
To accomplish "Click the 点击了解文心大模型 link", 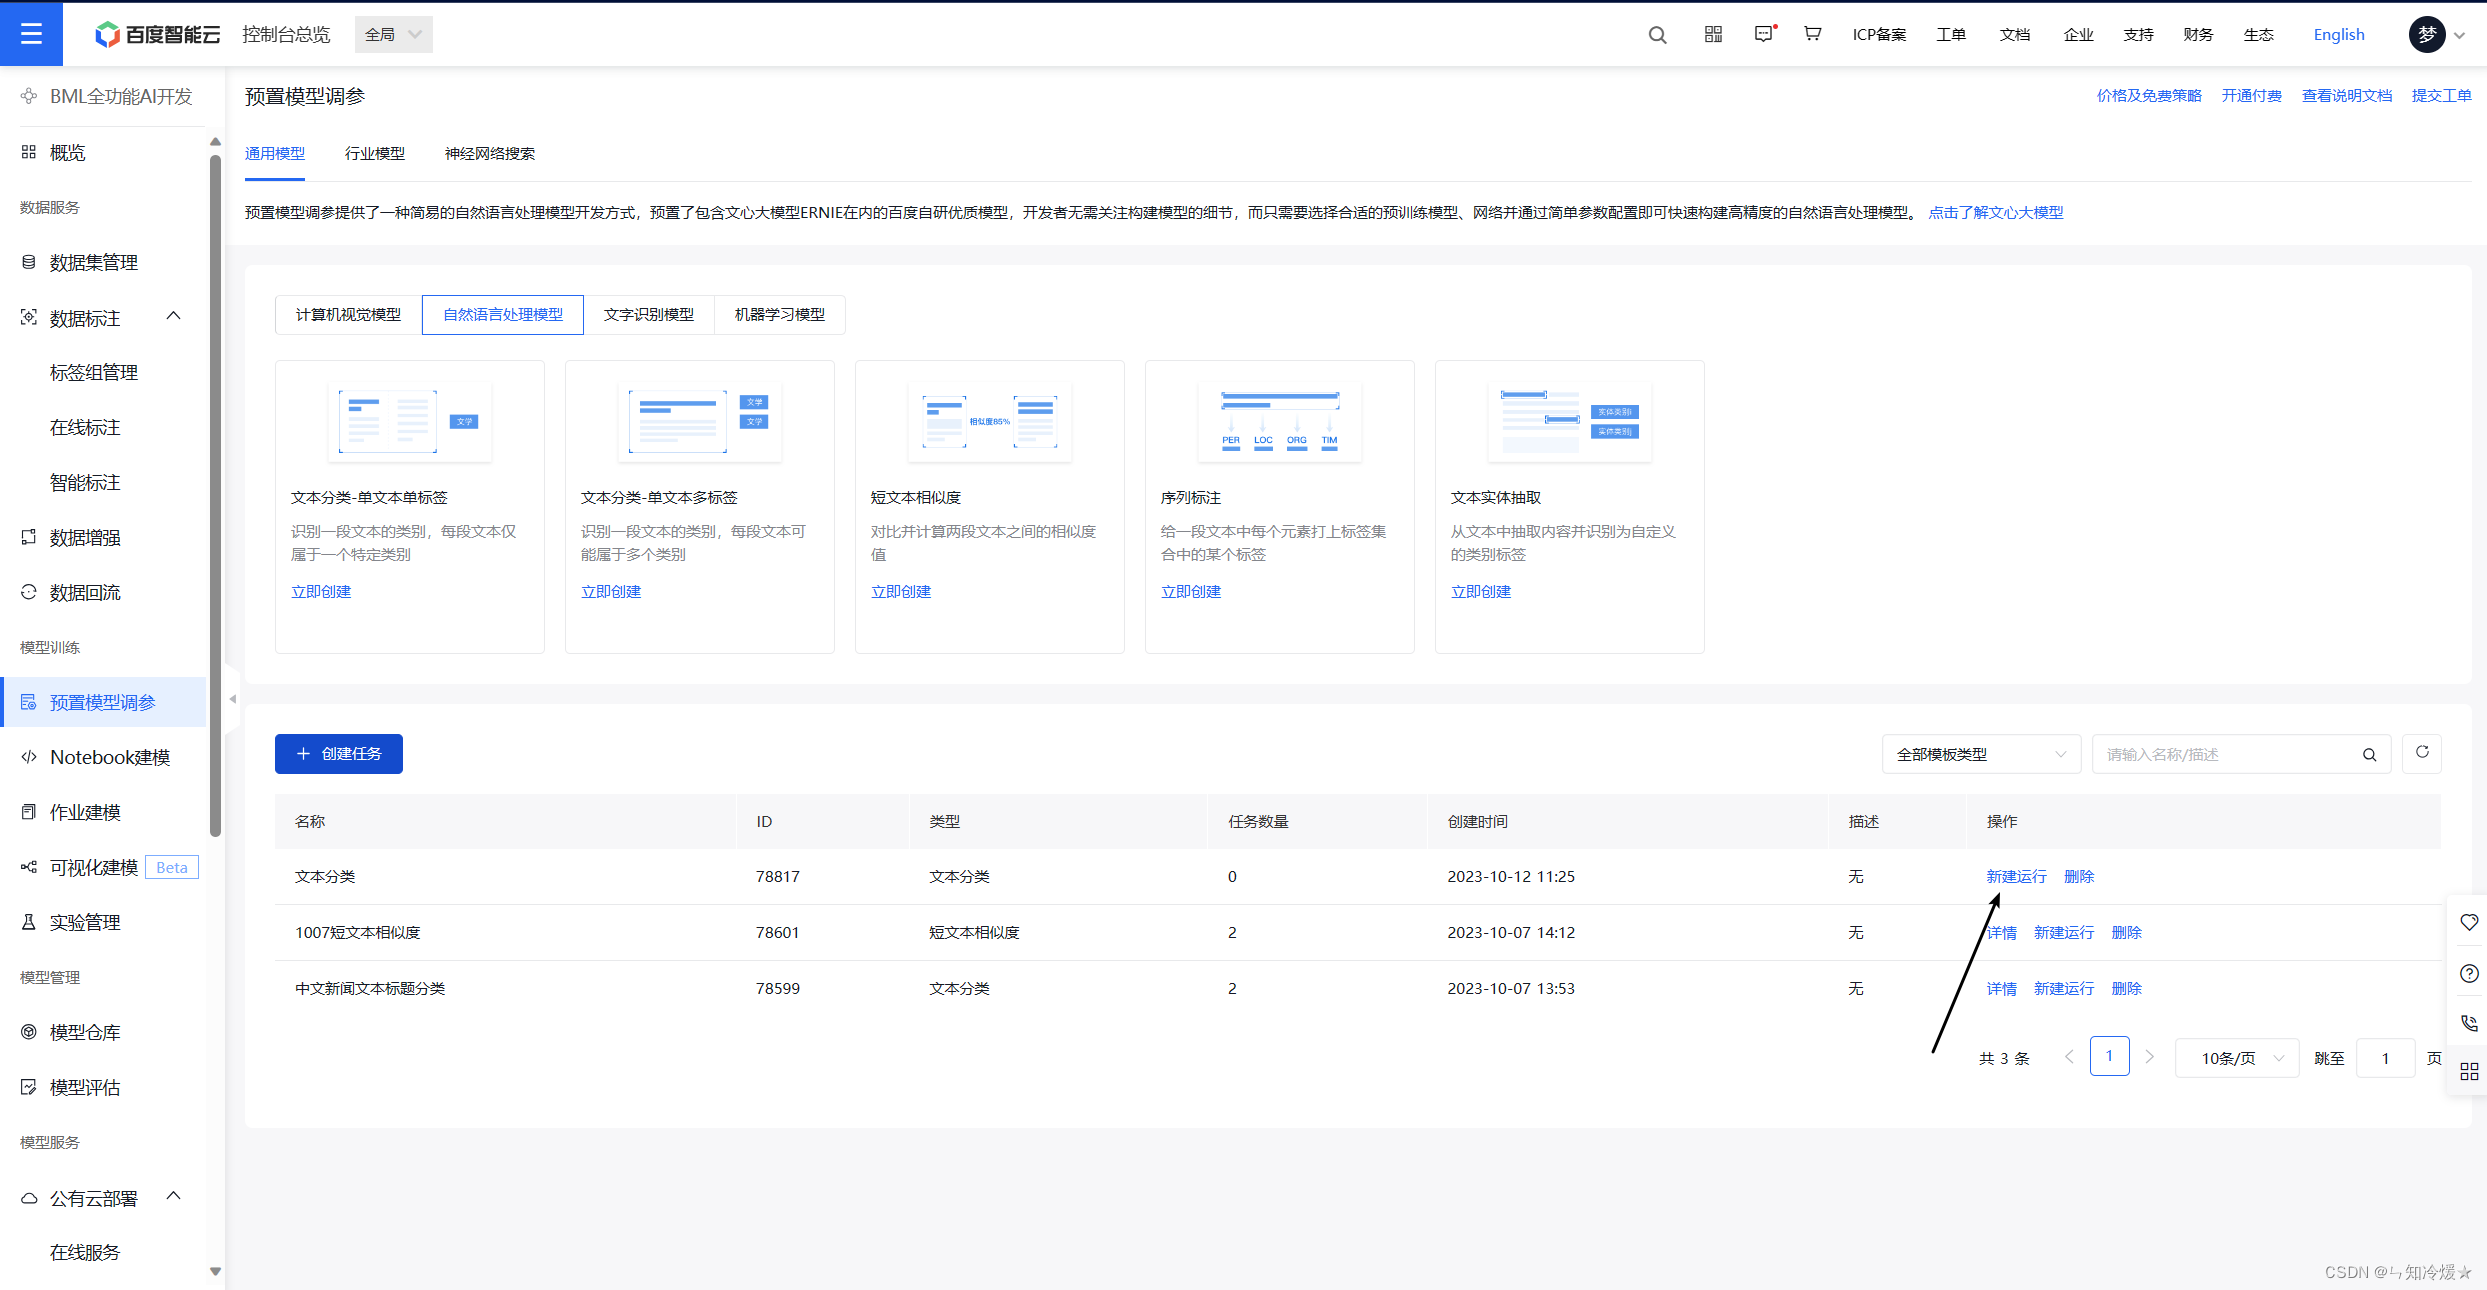I will click(x=1996, y=212).
